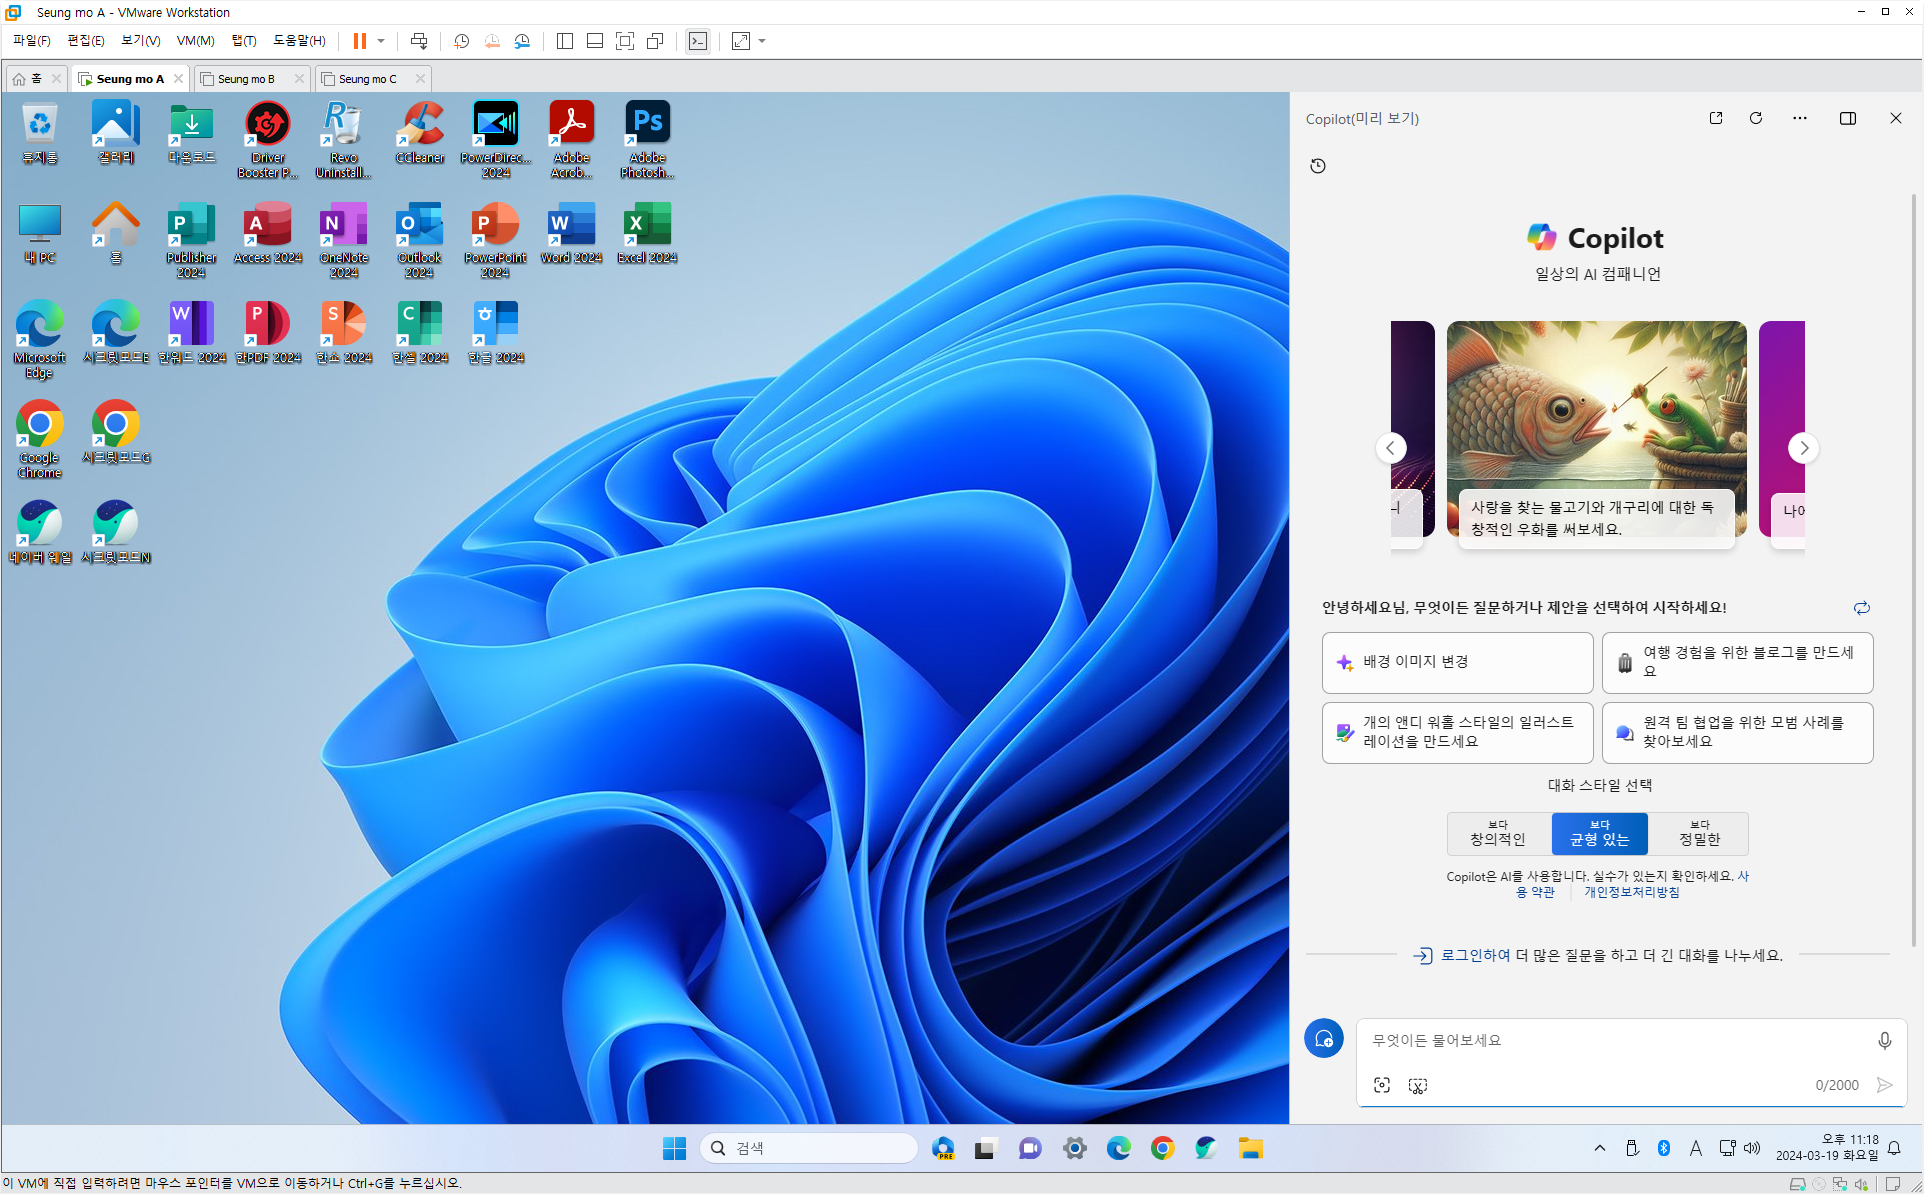
Task: Expand hidden system tray icons
Action: 1600,1148
